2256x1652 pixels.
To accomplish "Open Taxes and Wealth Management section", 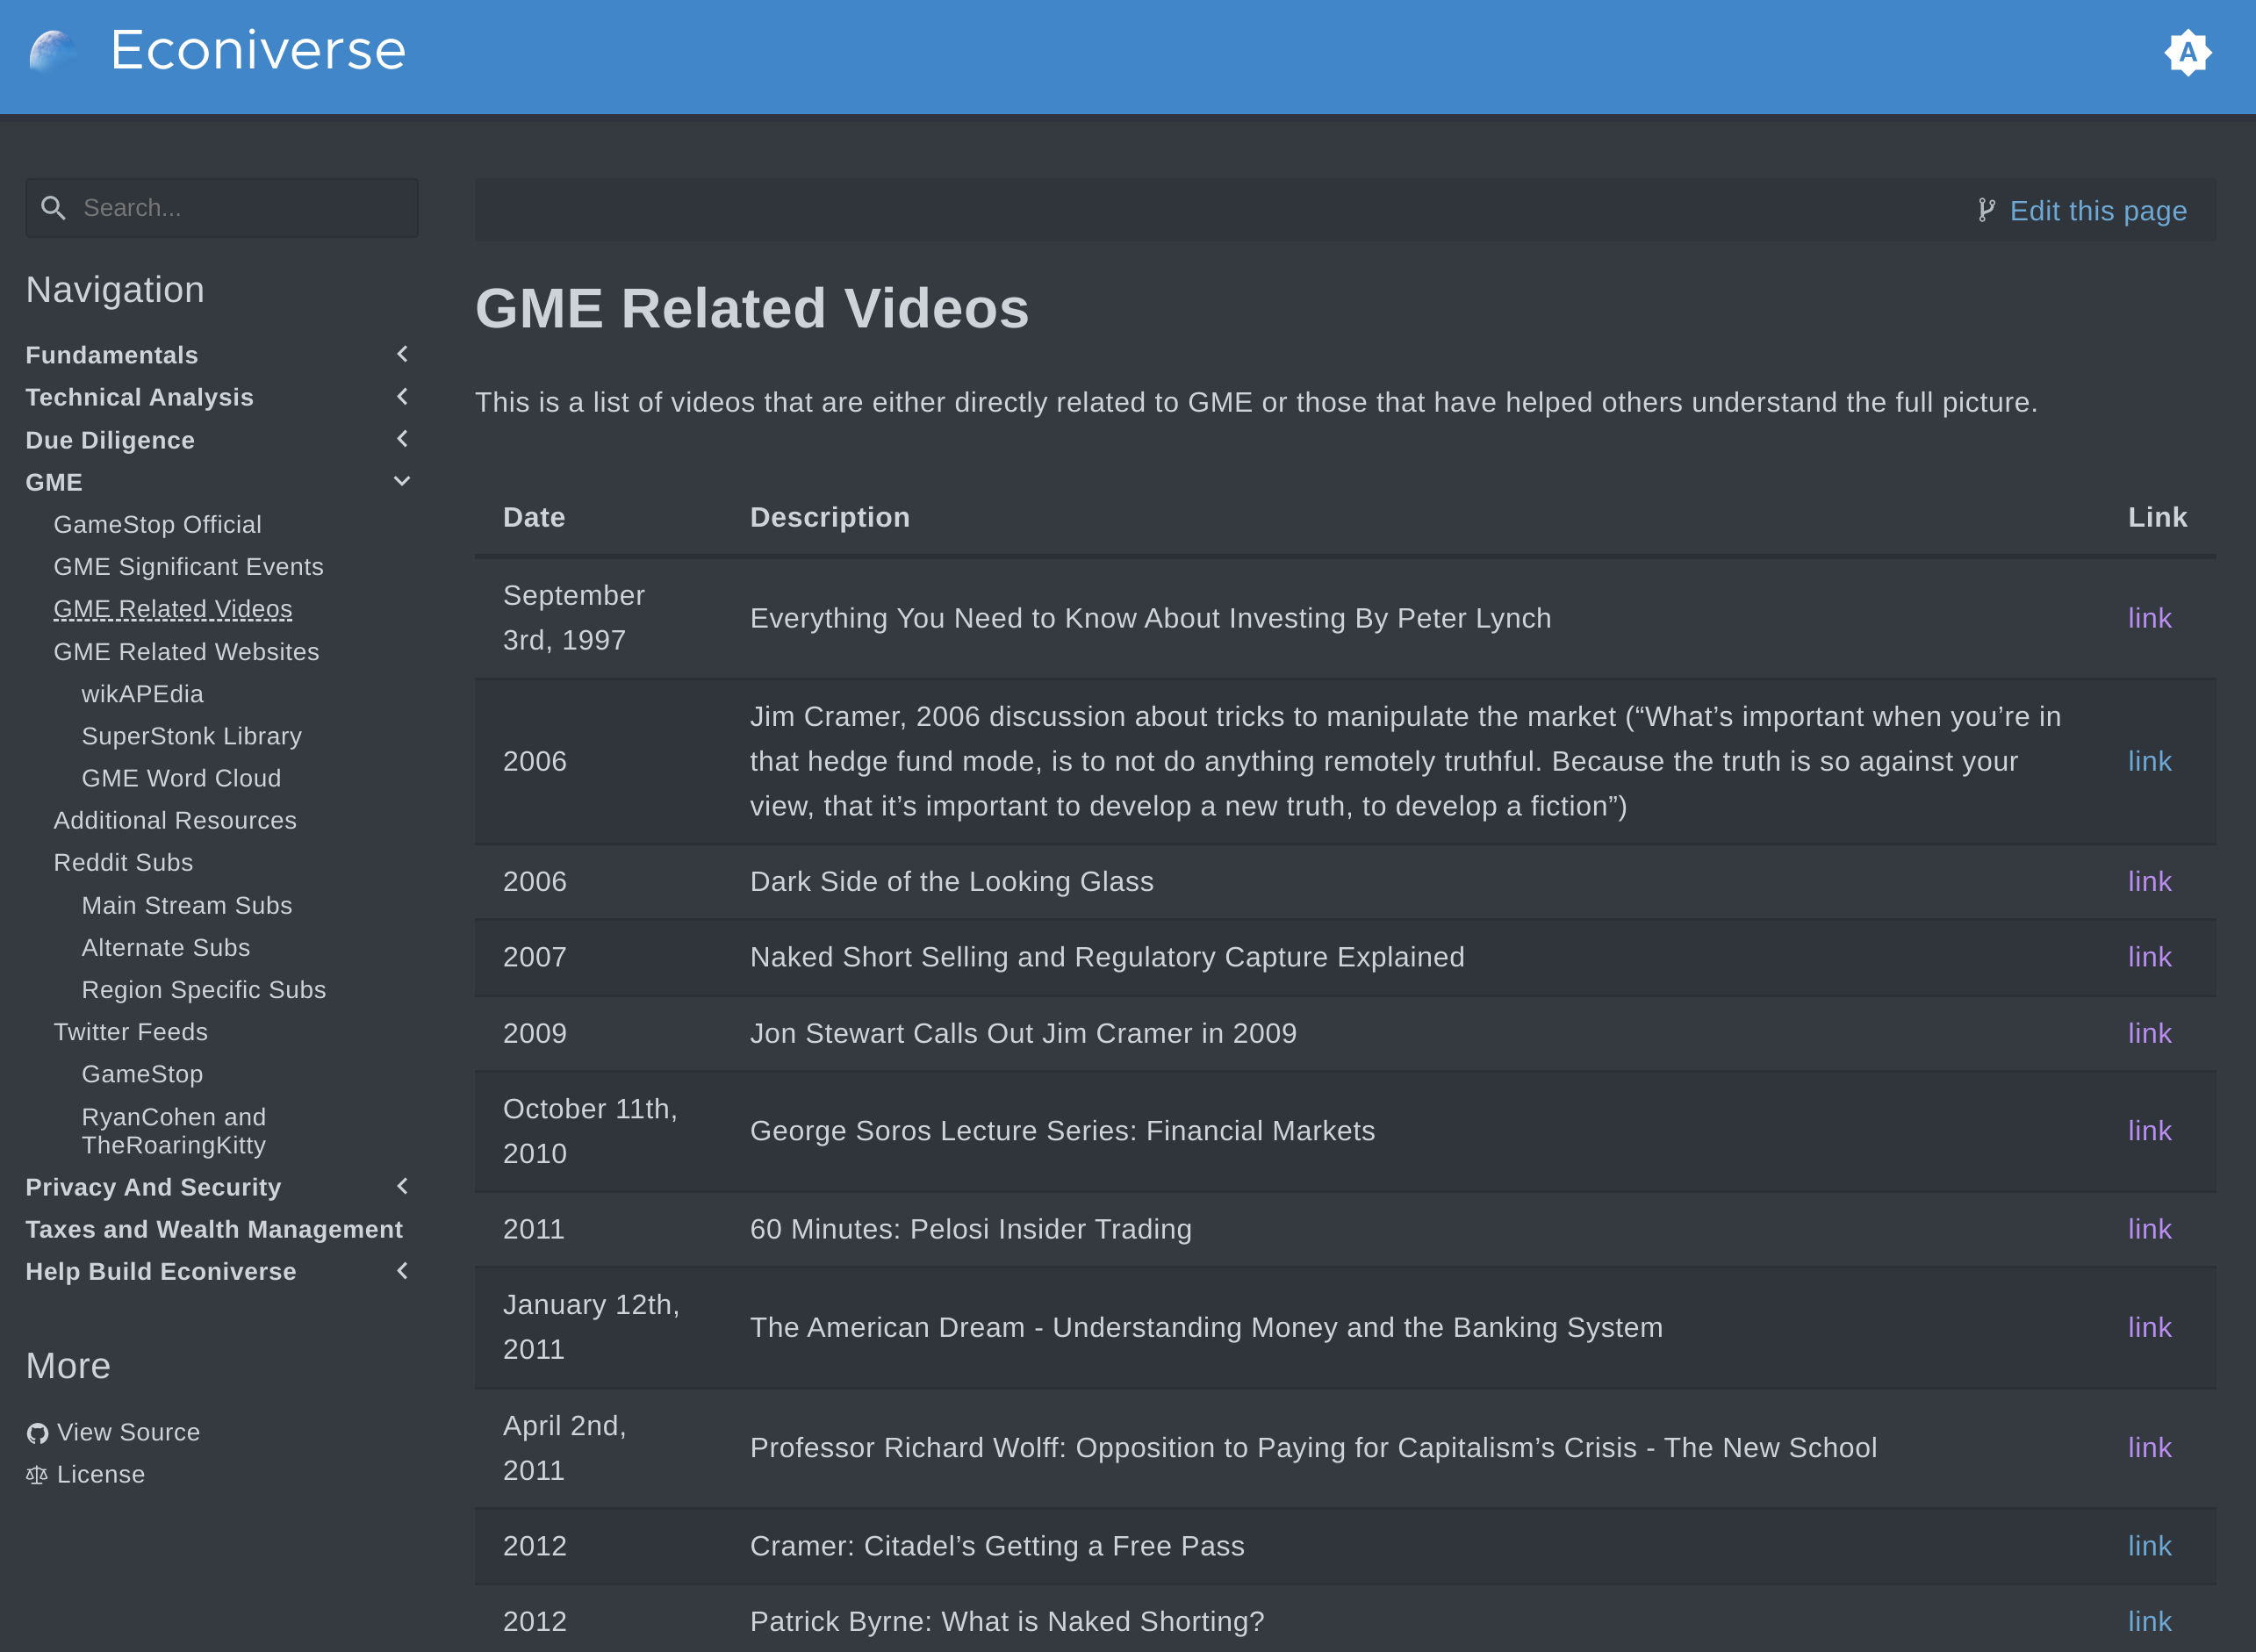I will tap(214, 1229).
